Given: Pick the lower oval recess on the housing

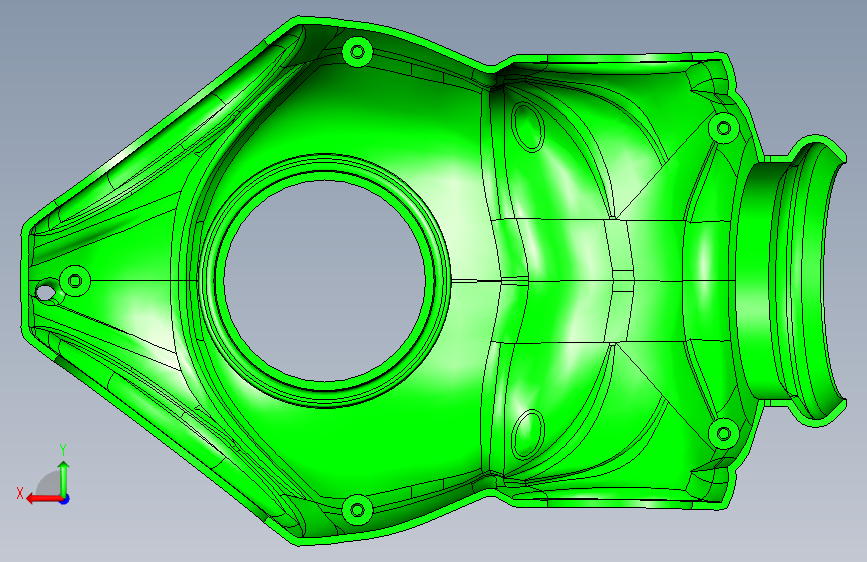Looking at the screenshot, I should (527, 435).
